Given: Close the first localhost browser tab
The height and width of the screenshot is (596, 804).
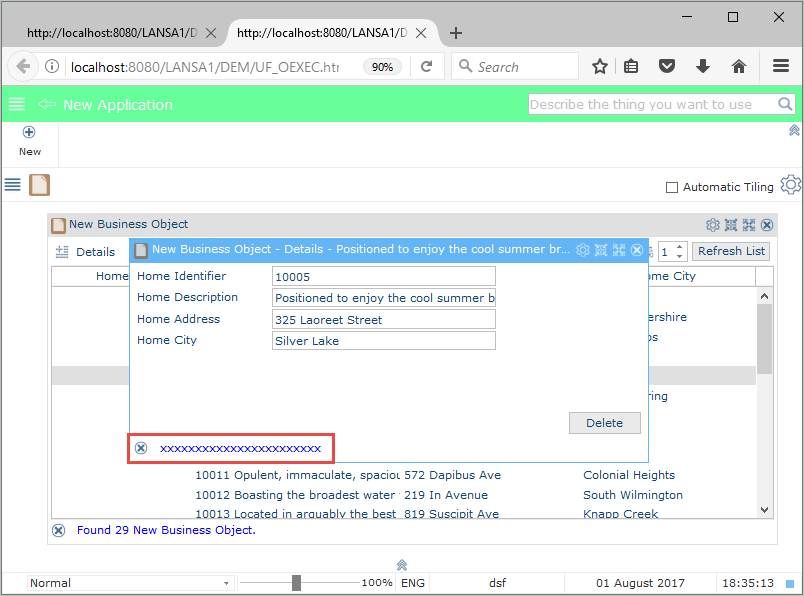Looking at the screenshot, I should coord(211,33).
